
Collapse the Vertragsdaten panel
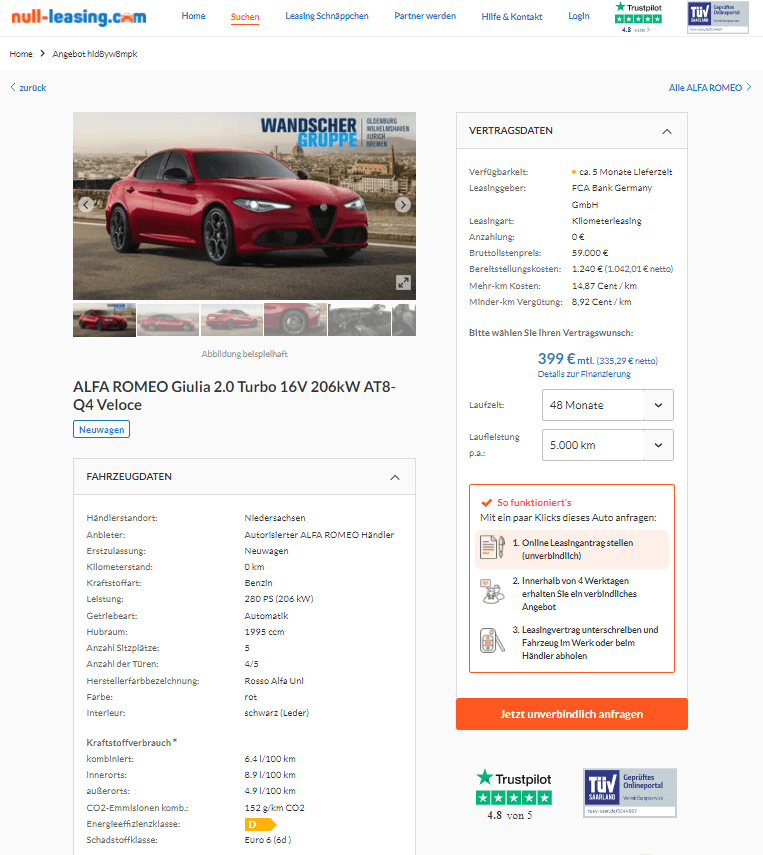tap(666, 131)
